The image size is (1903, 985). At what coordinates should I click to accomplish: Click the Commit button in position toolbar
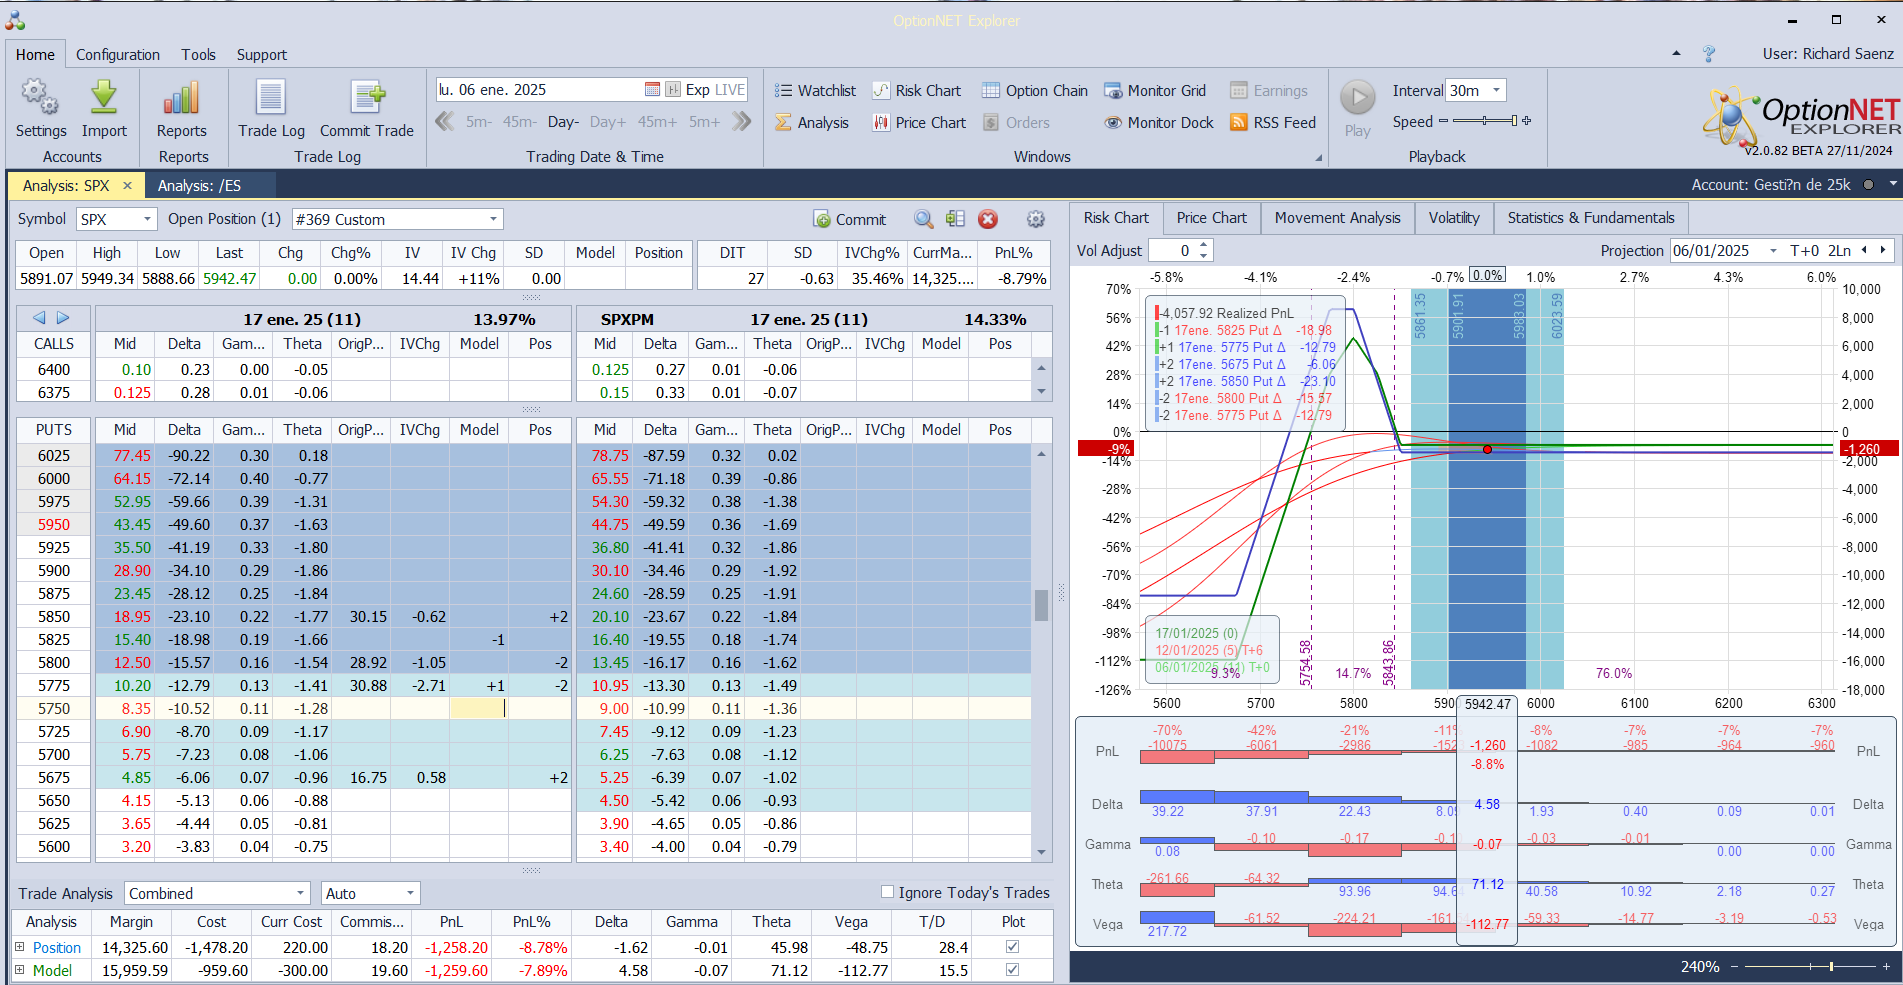(x=850, y=219)
